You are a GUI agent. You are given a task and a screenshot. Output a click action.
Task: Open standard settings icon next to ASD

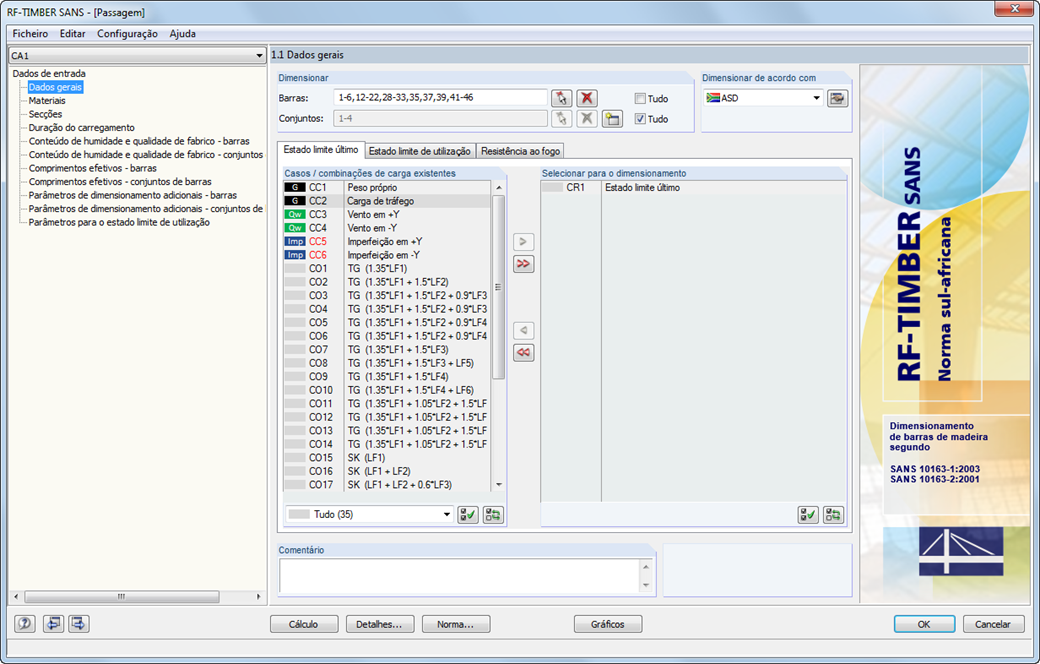(838, 98)
